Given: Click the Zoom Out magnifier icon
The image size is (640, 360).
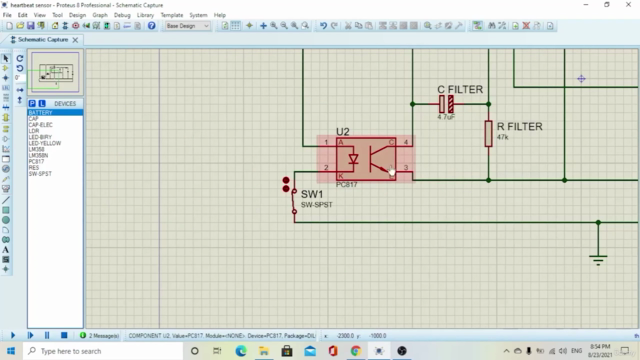Looking at the screenshot, I should [284, 26].
